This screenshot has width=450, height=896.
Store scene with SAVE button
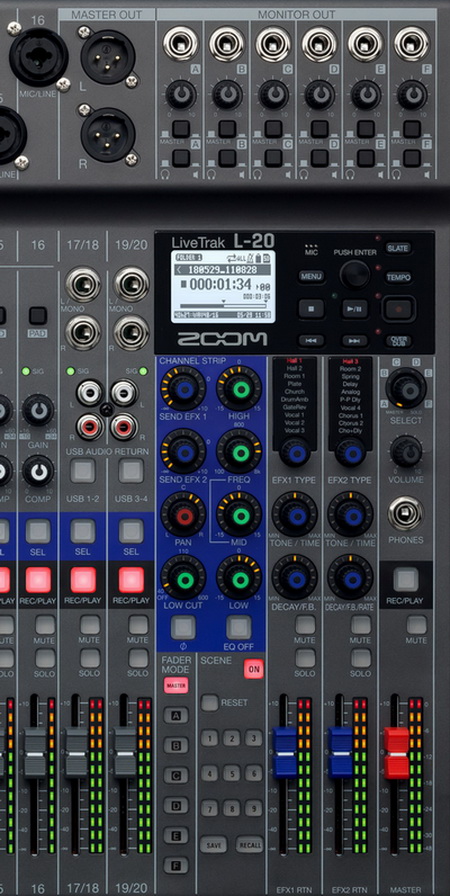point(214,845)
